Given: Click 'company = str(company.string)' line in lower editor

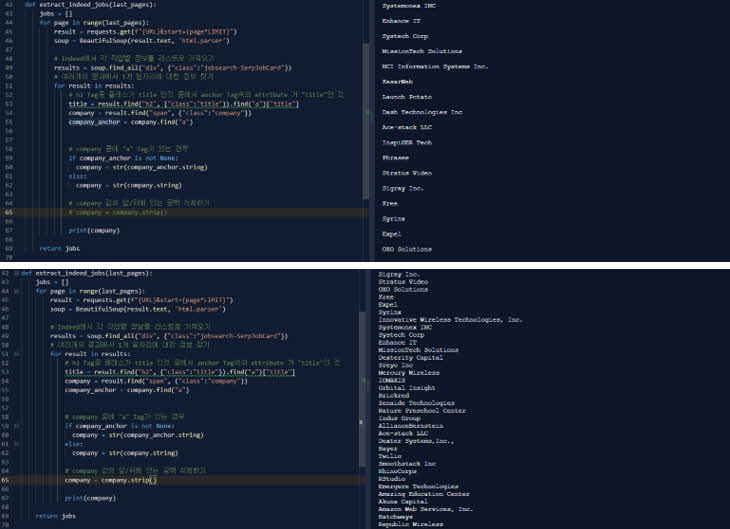Looking at the screenshot, I should coord(125,453).
